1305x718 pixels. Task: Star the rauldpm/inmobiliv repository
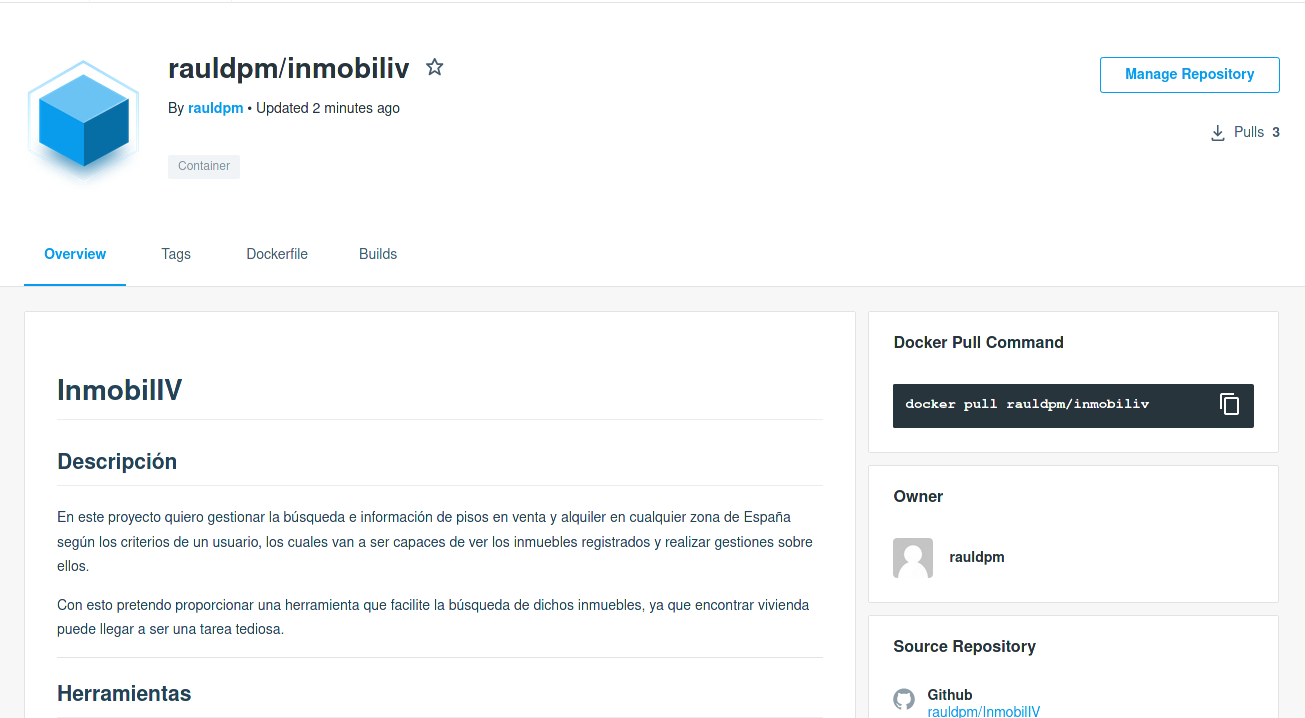point(434,67)
